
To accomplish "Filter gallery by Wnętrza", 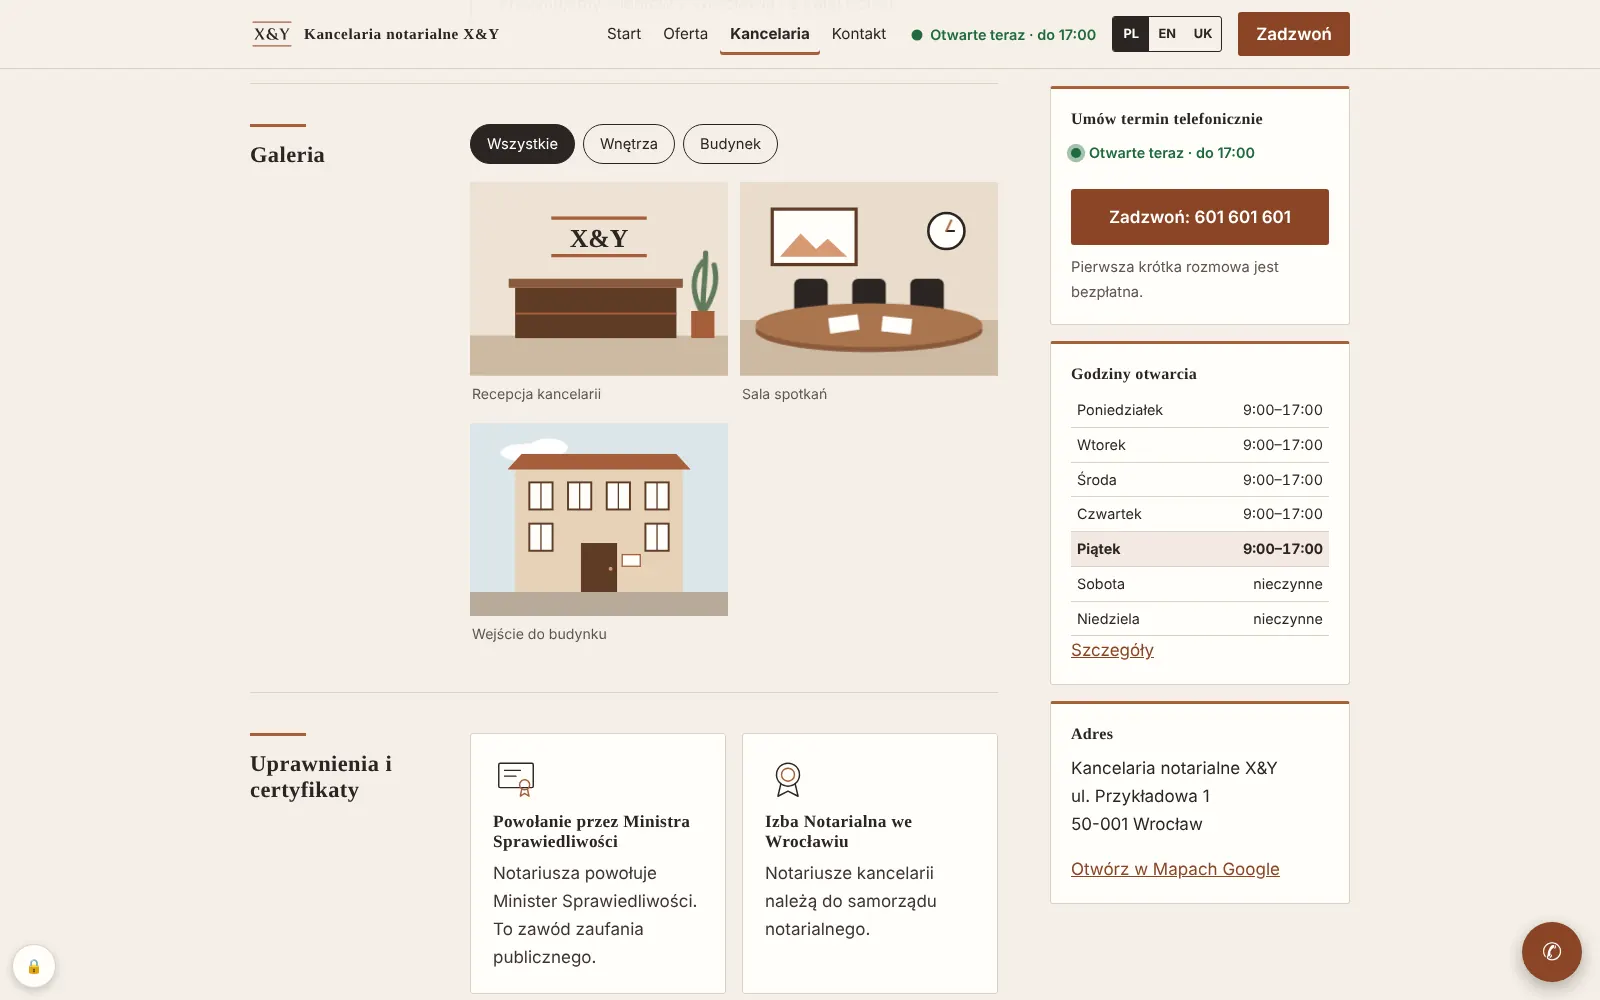I will 629,144.
